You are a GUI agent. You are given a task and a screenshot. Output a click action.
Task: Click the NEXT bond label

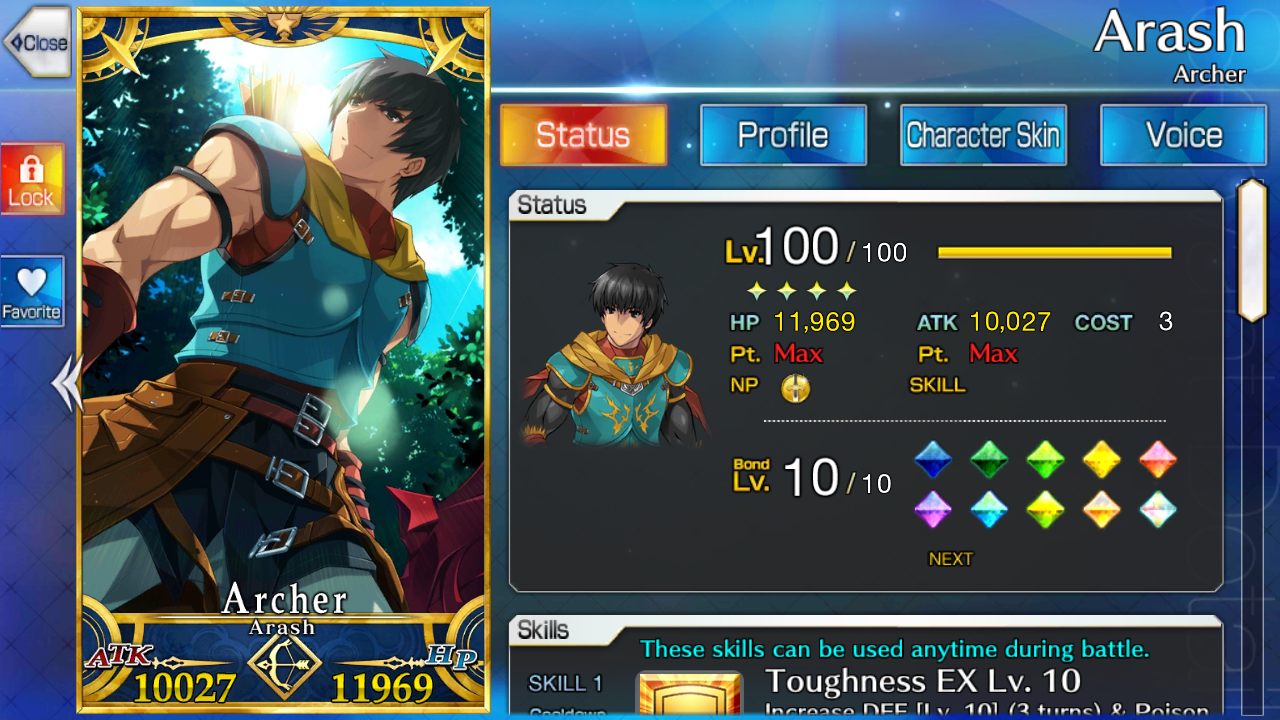(950, 560)
